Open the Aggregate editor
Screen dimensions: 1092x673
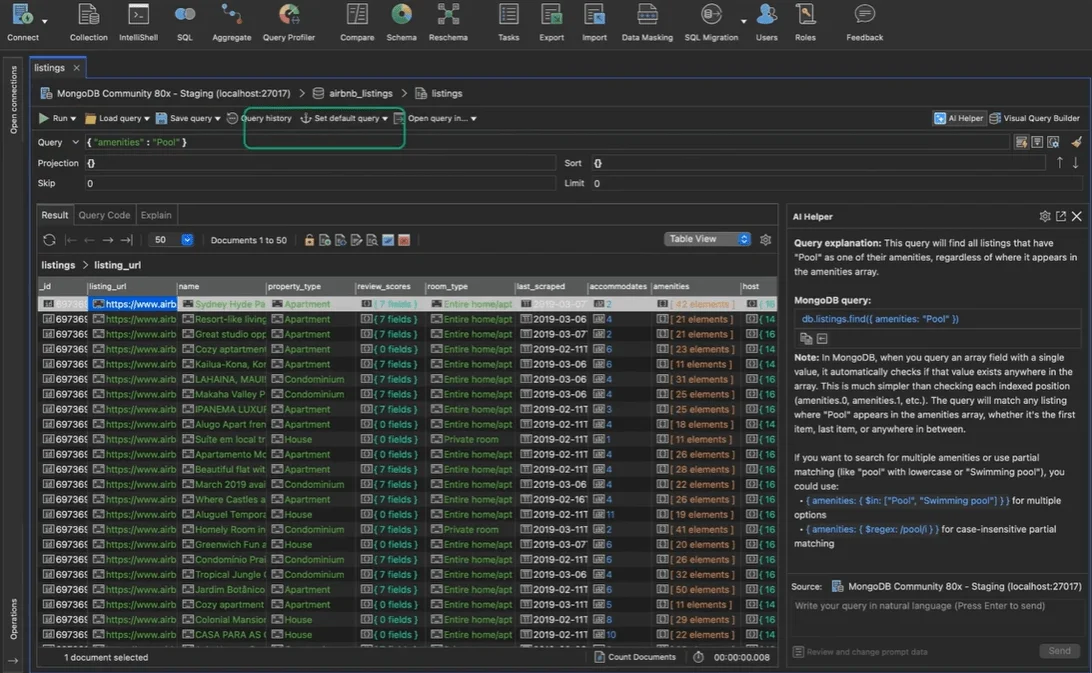[x=231, y=22]
